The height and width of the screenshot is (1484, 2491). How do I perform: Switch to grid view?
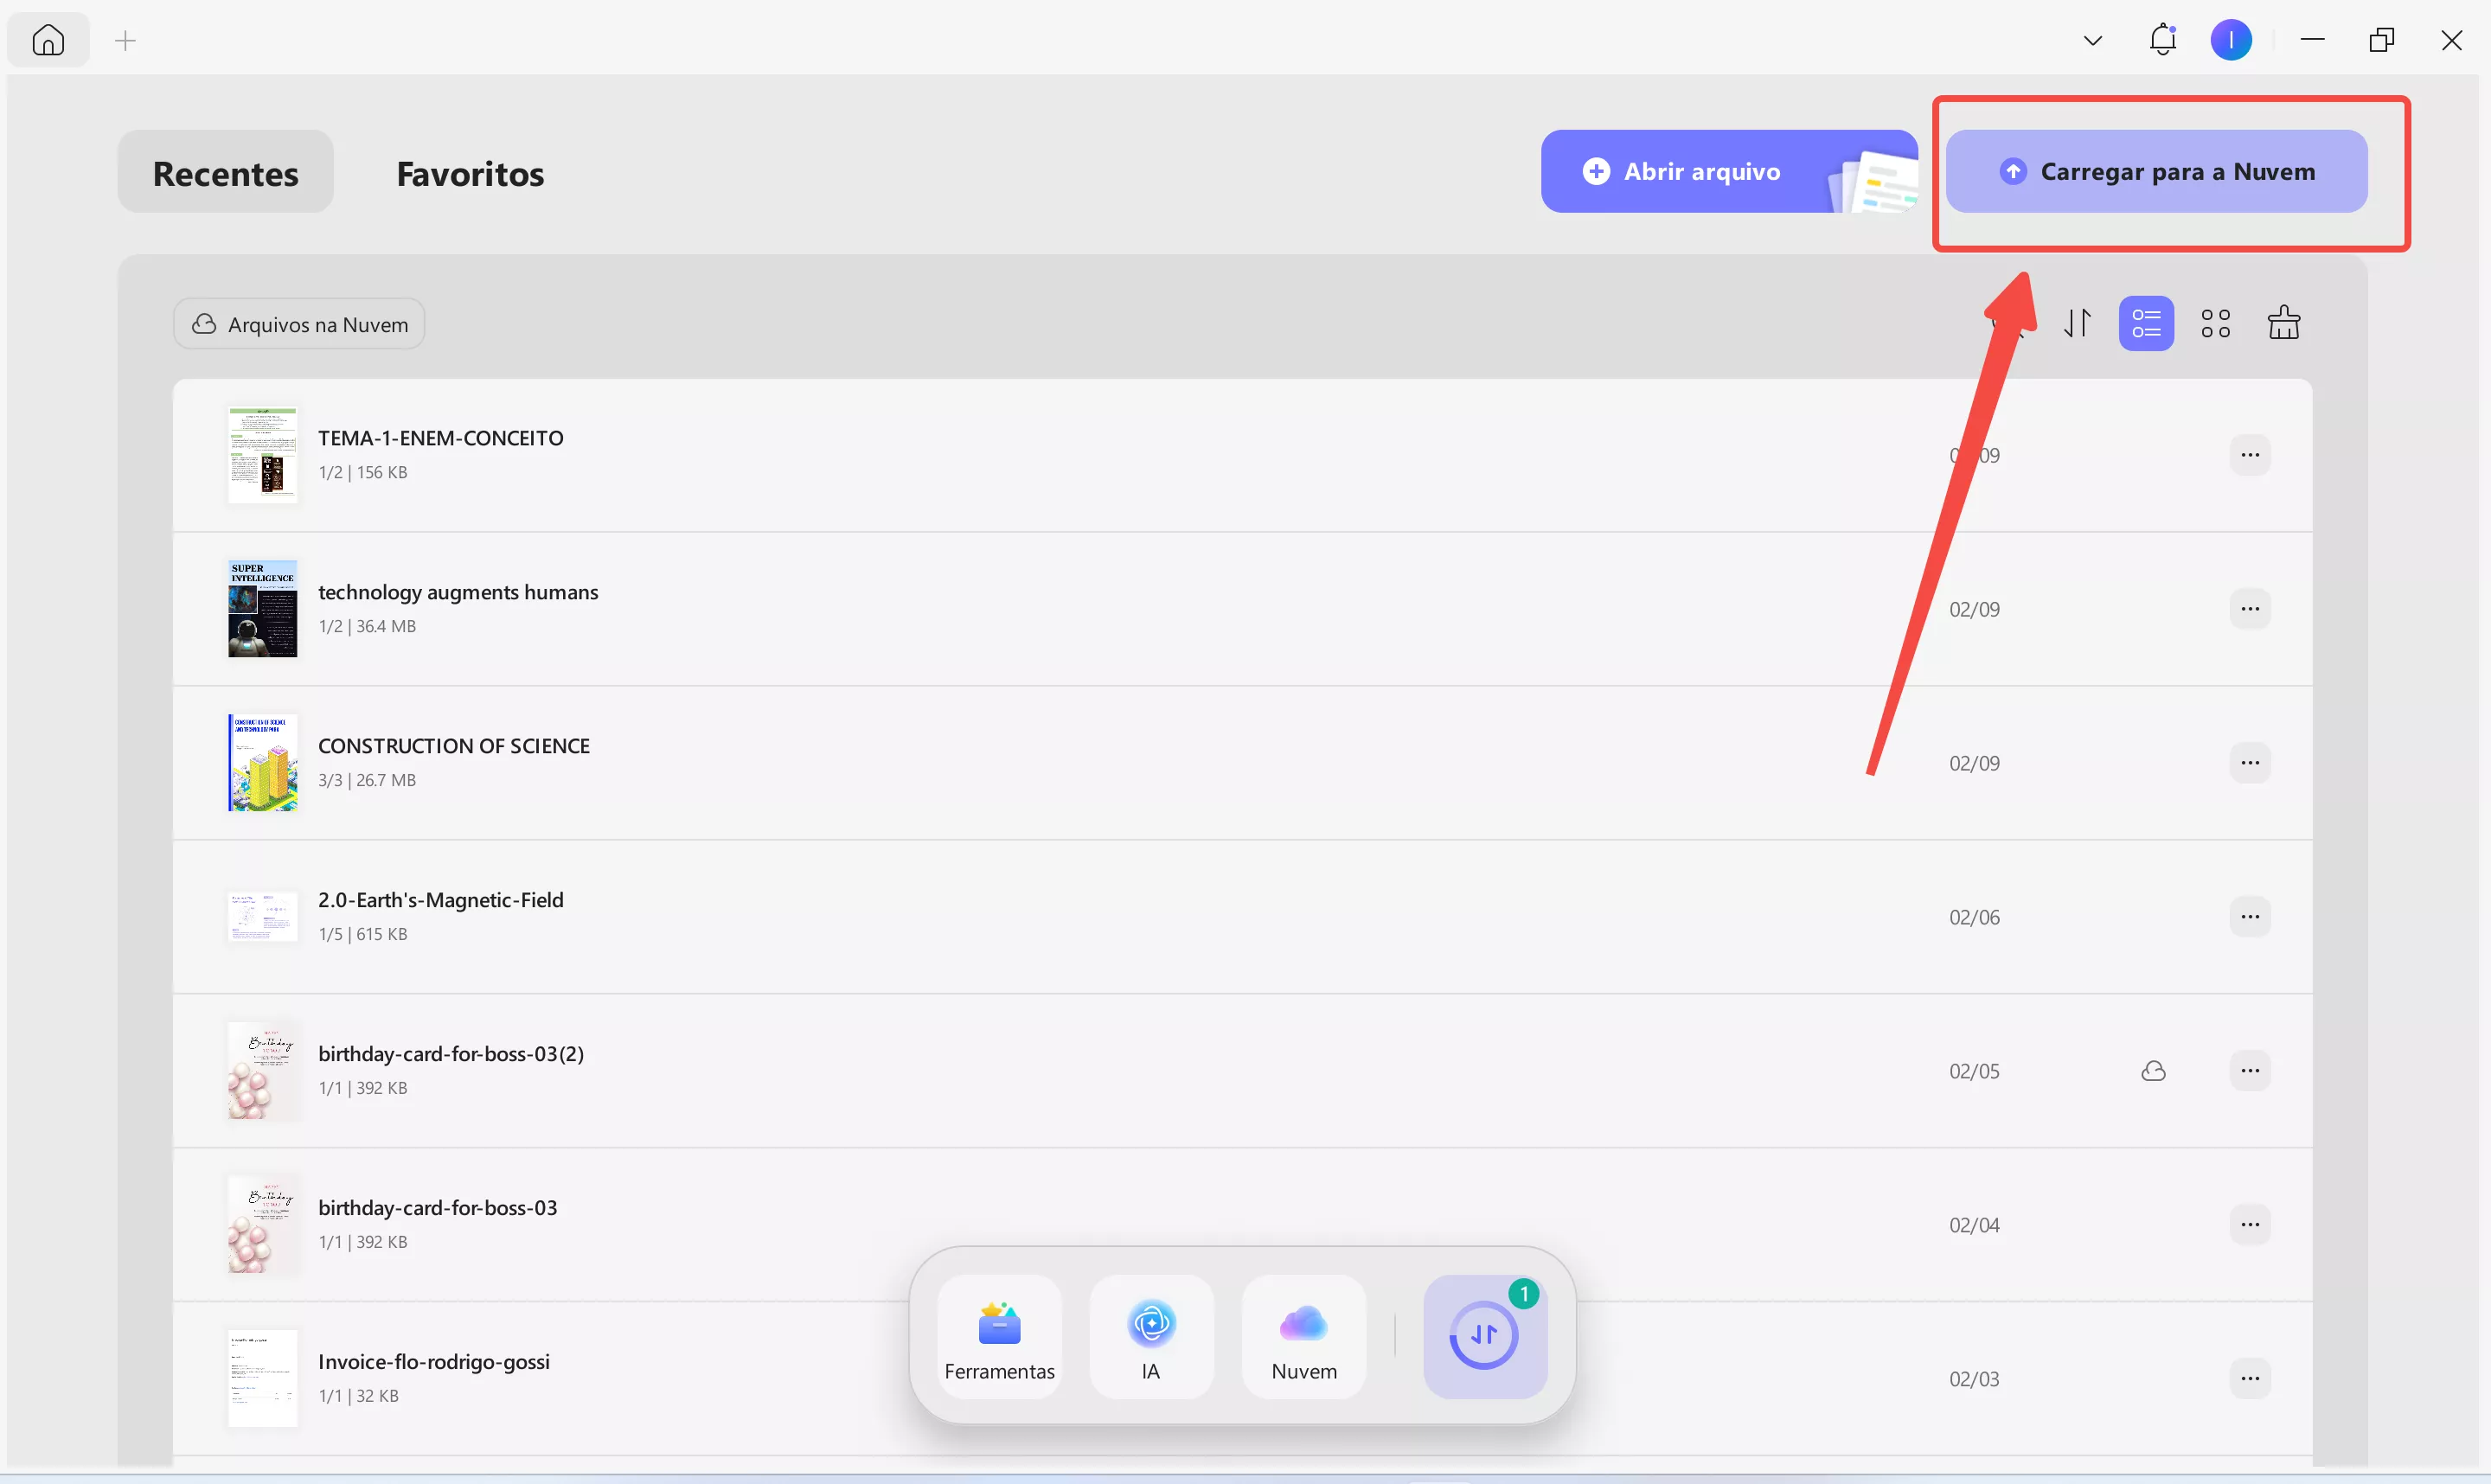tap(2215, 323)
